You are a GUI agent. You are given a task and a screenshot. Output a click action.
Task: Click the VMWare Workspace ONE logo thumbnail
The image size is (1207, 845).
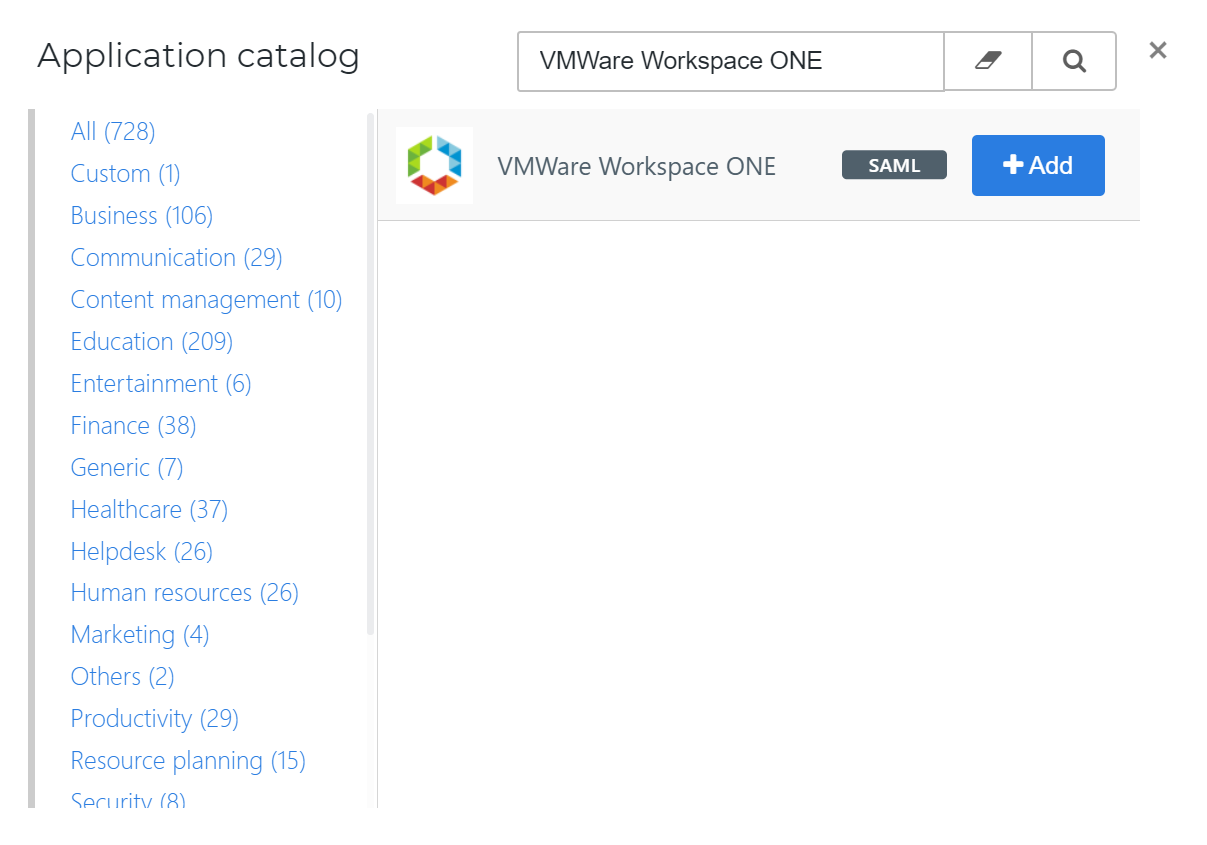pos(434,166)
